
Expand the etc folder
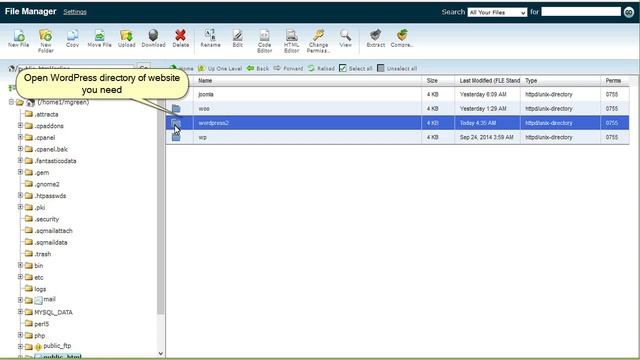[20, 277]
